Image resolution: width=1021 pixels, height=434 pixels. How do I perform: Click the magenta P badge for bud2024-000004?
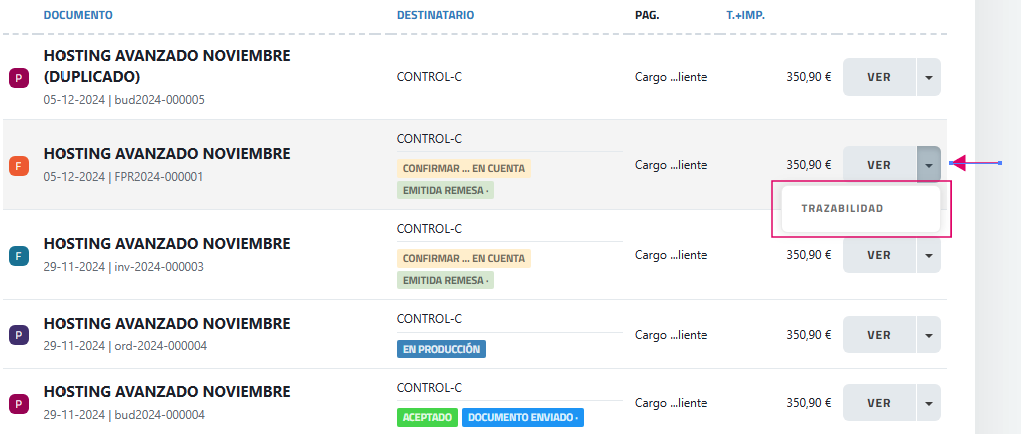click(x=18, y=404)
